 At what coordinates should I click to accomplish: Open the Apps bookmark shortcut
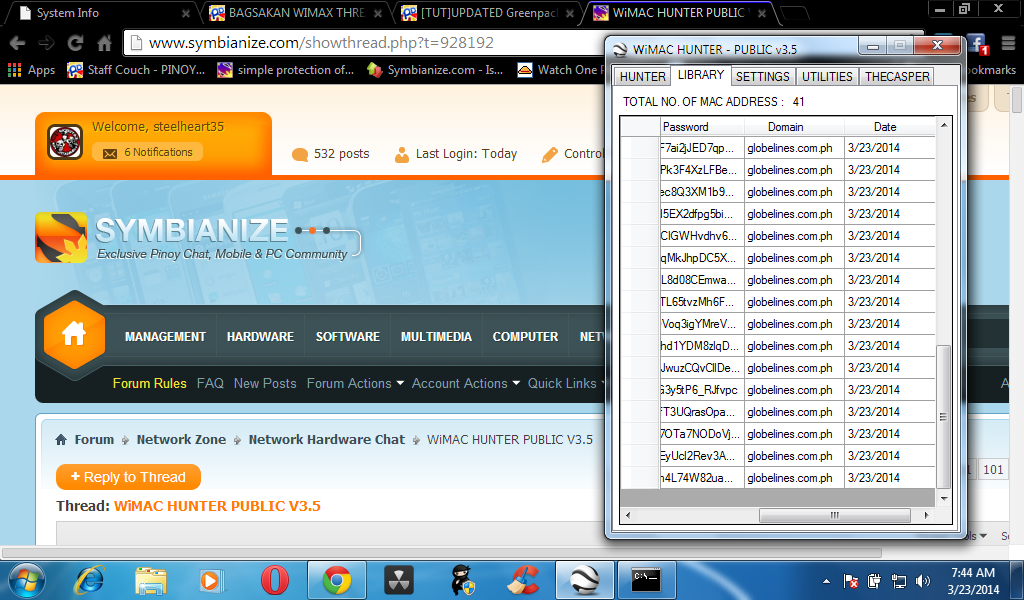click(31, 70)
